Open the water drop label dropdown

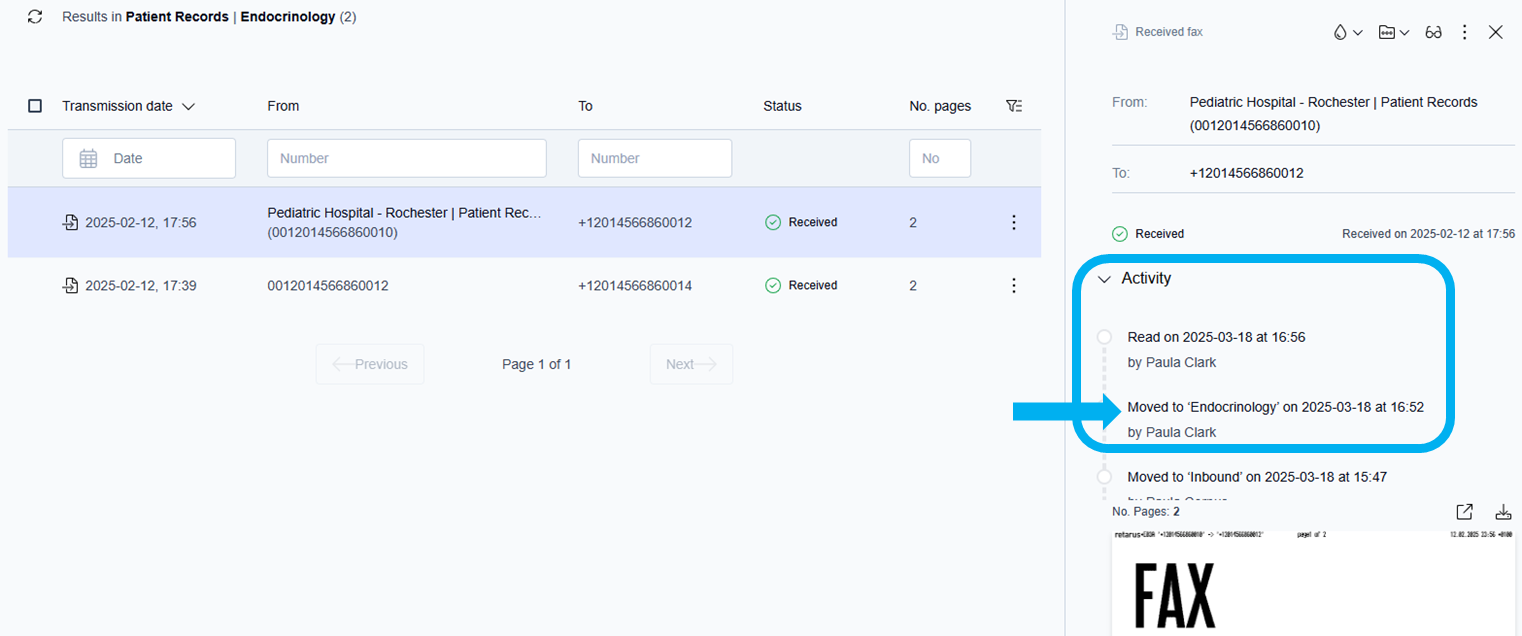click(x=1347, y=32)
